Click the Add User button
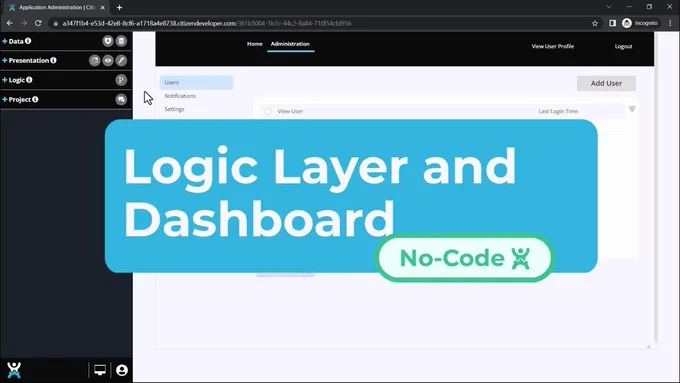680x383 pixels. (606, 83)
